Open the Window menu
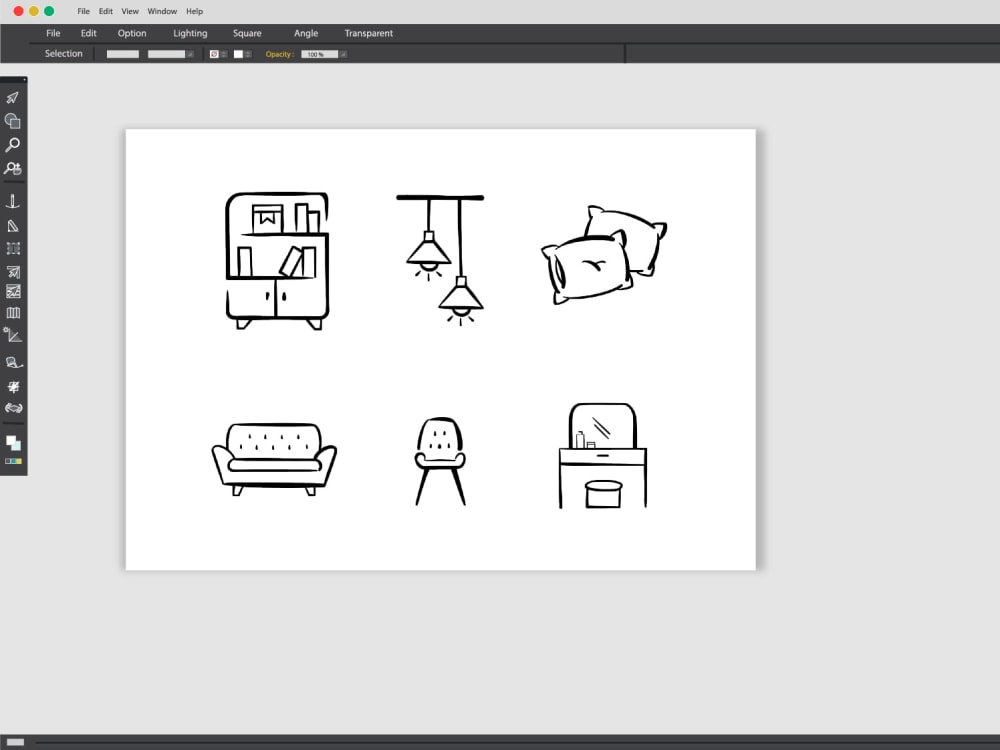The height and width of the screenshot is (750, 1000). pos(162,11)
